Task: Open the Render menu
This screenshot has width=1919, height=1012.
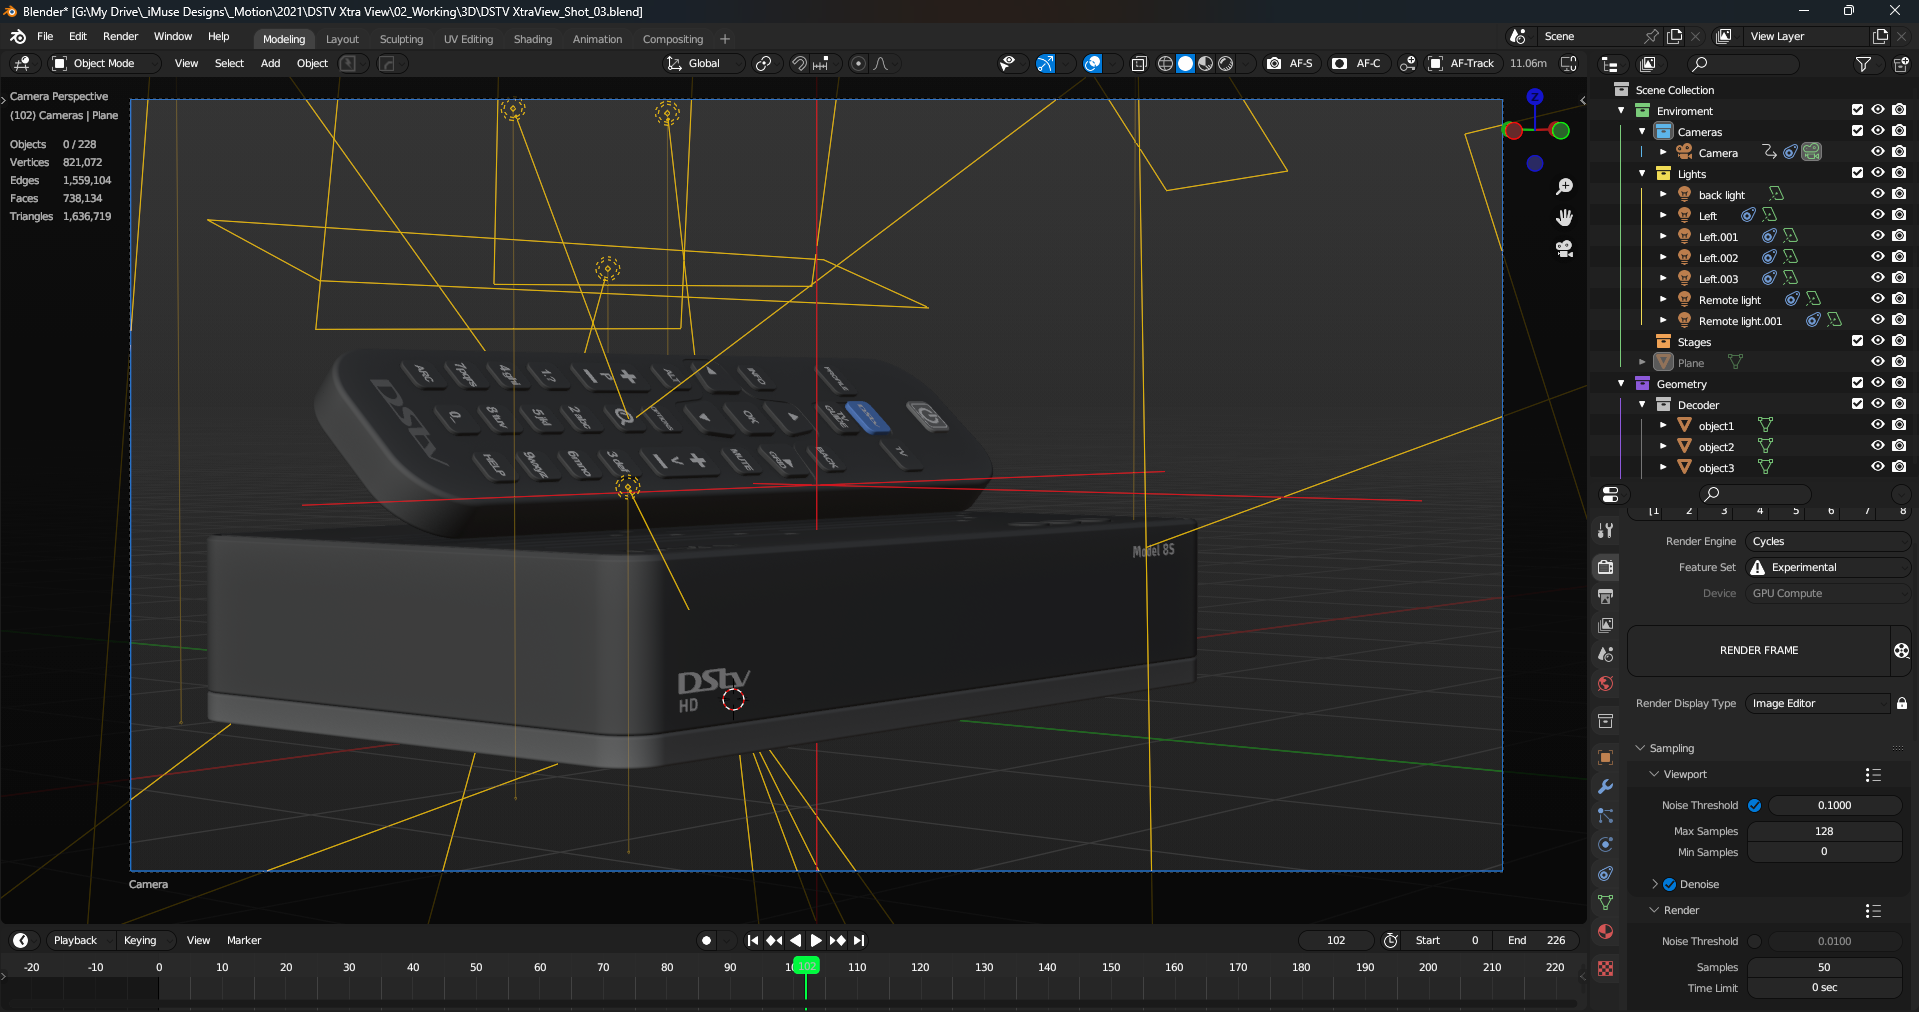Action: pos(120,36)
